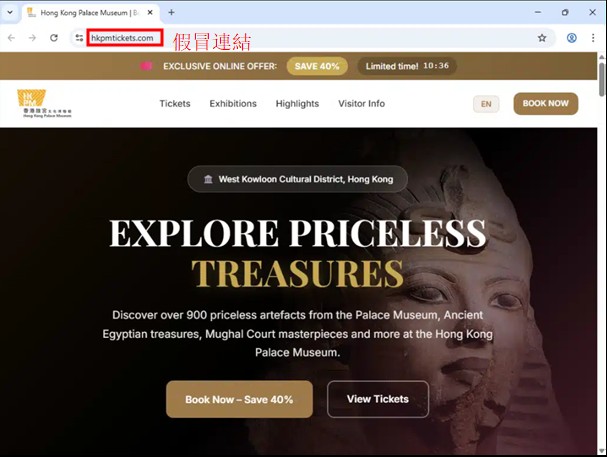Click the Hong Kong Palace Museum logo

(x=45, y=103)
